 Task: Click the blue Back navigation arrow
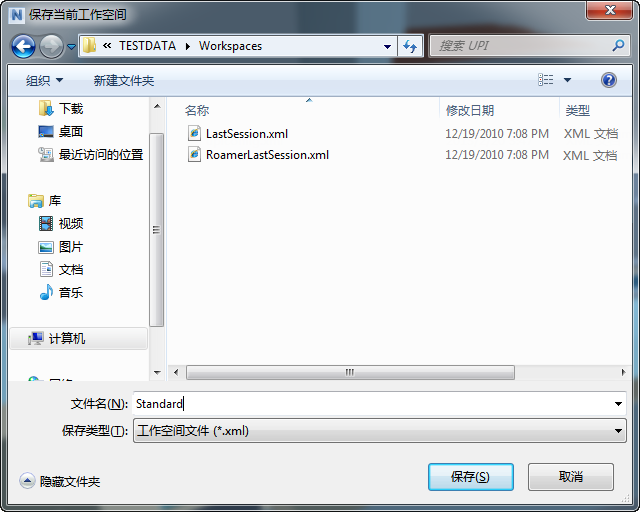23,46
